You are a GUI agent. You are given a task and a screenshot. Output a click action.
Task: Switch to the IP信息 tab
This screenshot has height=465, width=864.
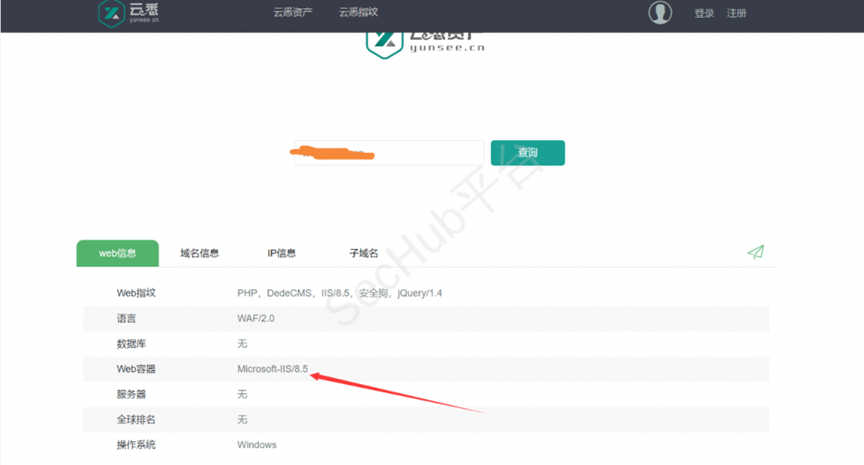pyautogui.click(x=281, y=253)
